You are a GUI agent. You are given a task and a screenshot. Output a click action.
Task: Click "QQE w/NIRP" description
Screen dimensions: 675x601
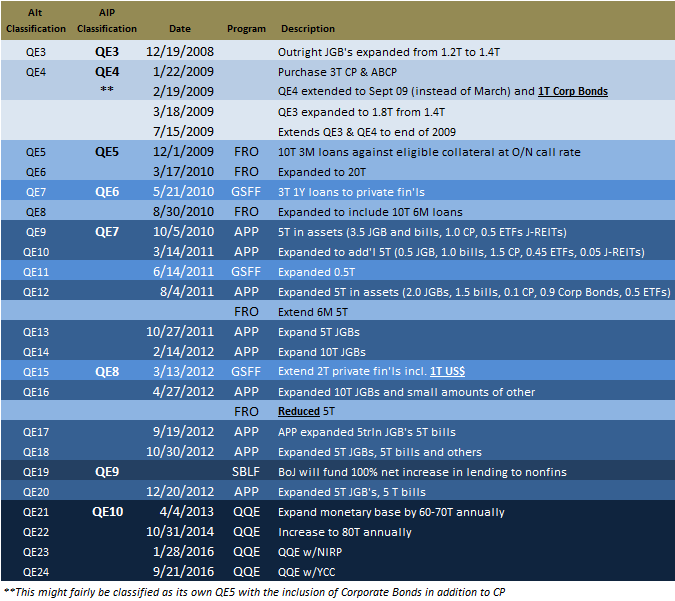tap(310, 552)
